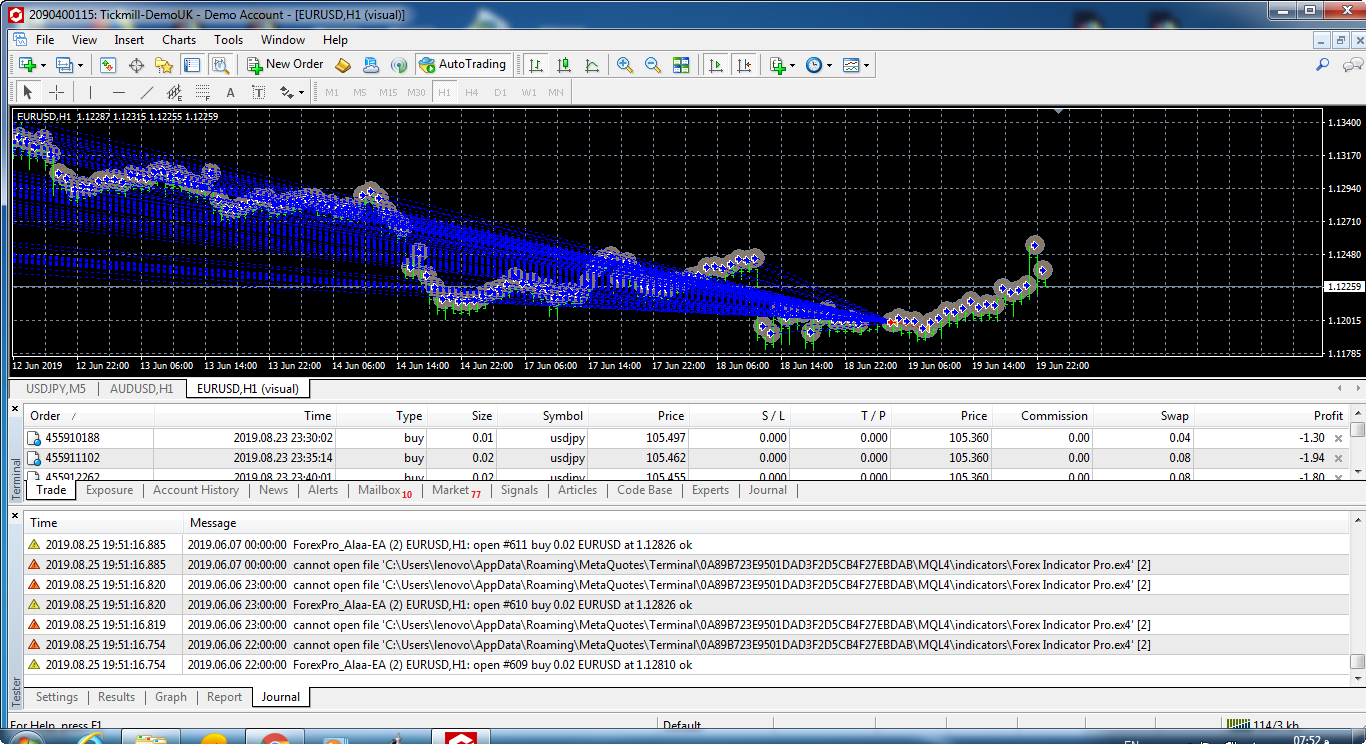Show the Navigator panel star-folder icon
Image resolution: width=1366 pixels, height=744 pixels.
tap(164, 65)
